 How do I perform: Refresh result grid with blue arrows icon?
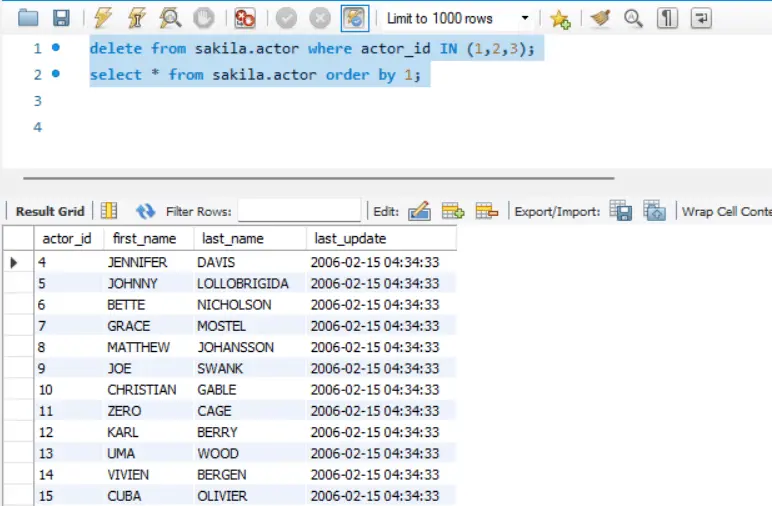pos(145,211)
